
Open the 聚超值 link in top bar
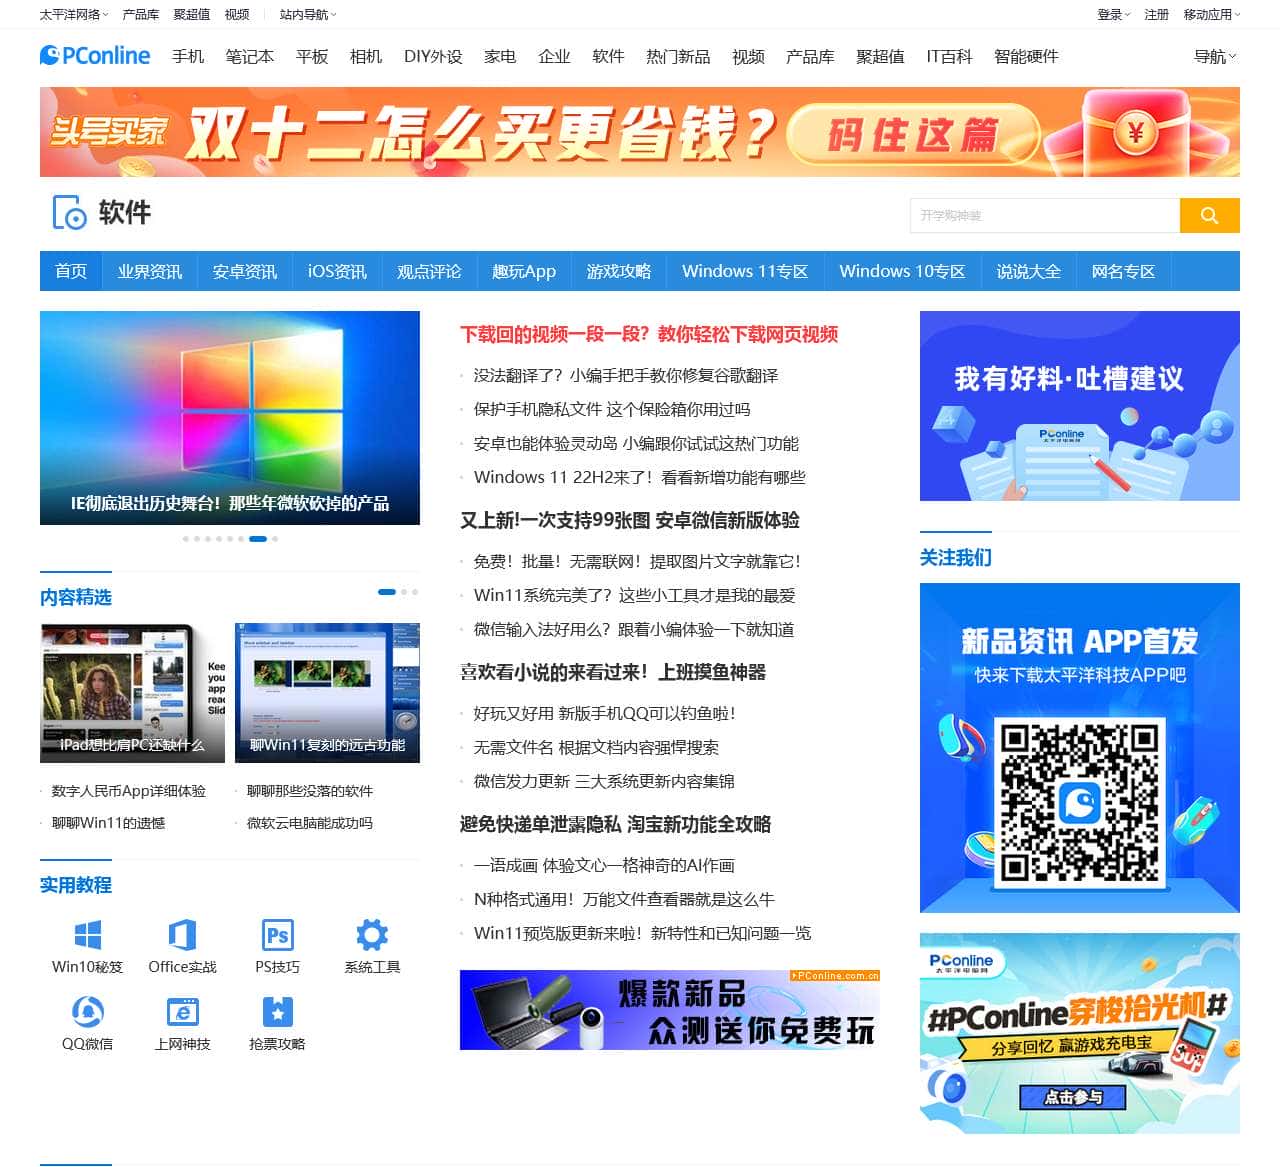pos(188,15)
